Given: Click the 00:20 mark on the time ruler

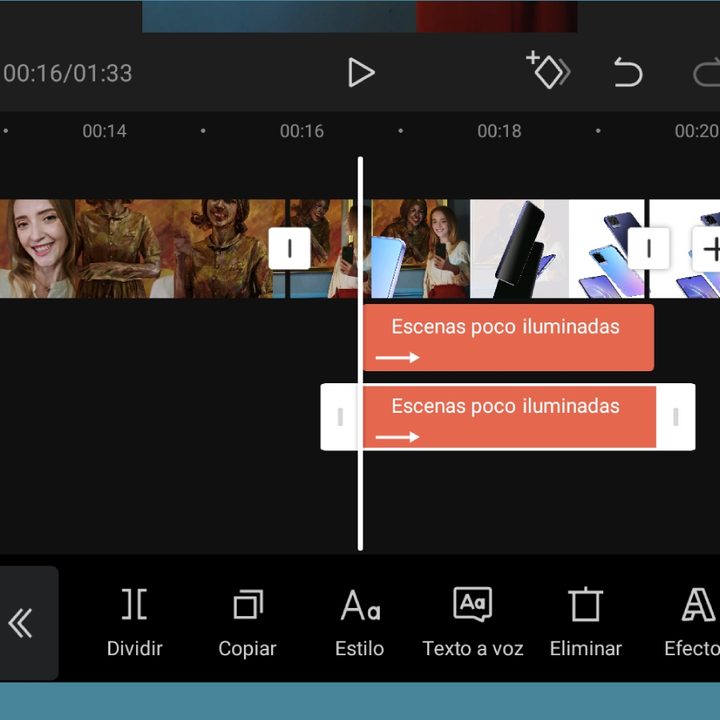Looking at the screenshot, I should tap(697, 131).
